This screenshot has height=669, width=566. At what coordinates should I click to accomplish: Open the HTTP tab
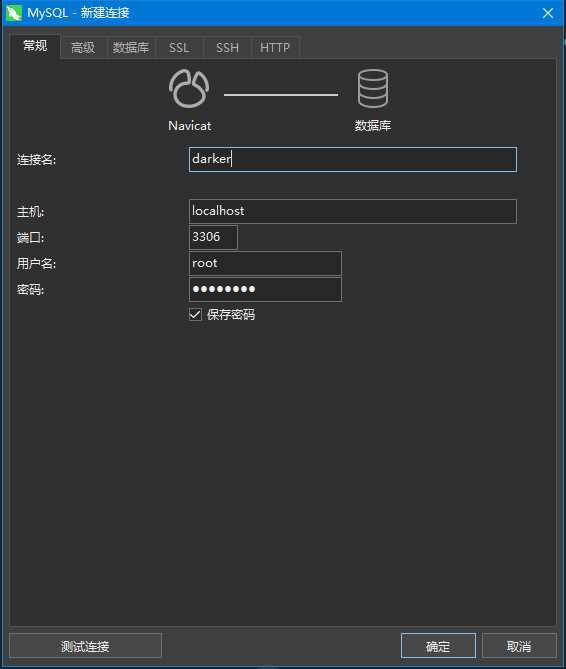click(x=275, y=47)
